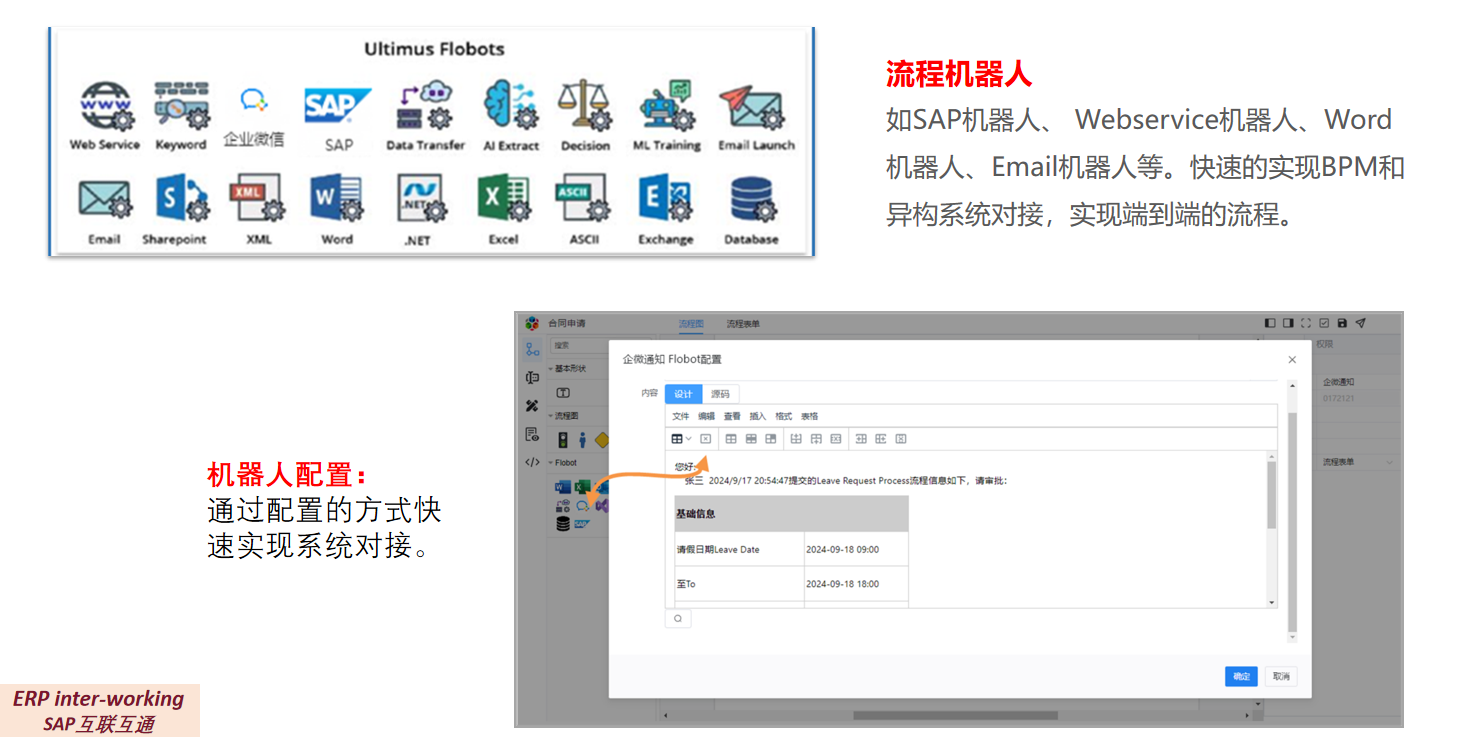Toggle the left panel layout icon

pos(1270,323)
